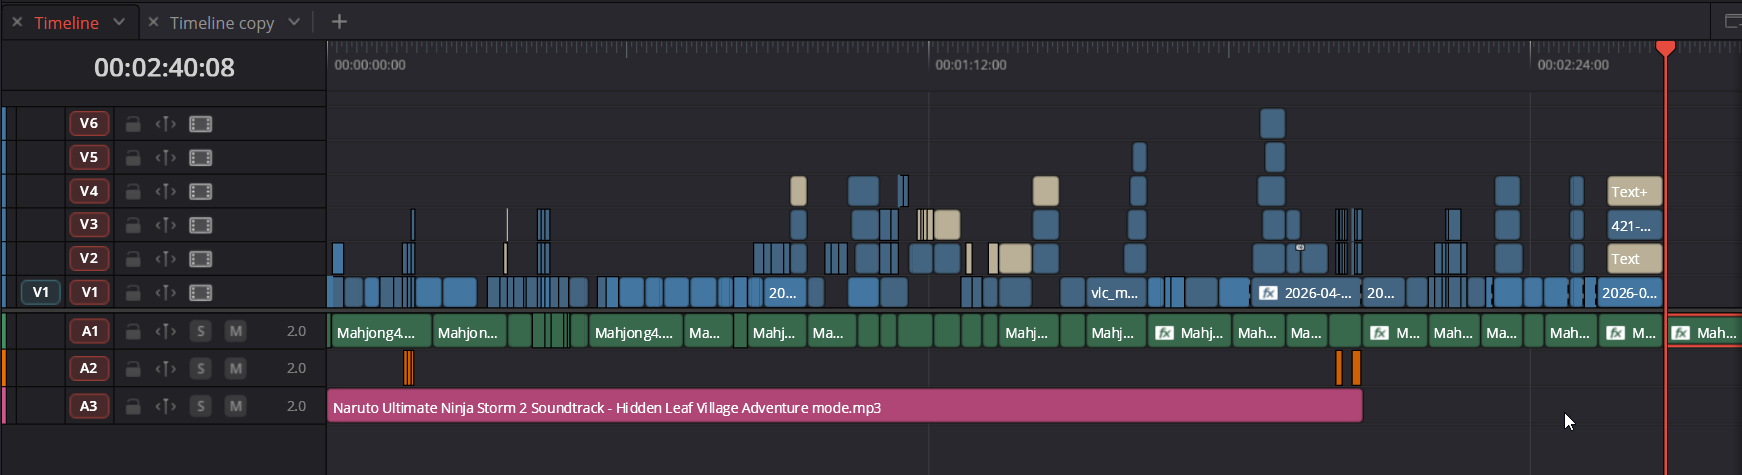Disable the V3 video track filmstrip icon
Image resolution: width=1742 pixels, height=475 pixels.
click(201, 225)
